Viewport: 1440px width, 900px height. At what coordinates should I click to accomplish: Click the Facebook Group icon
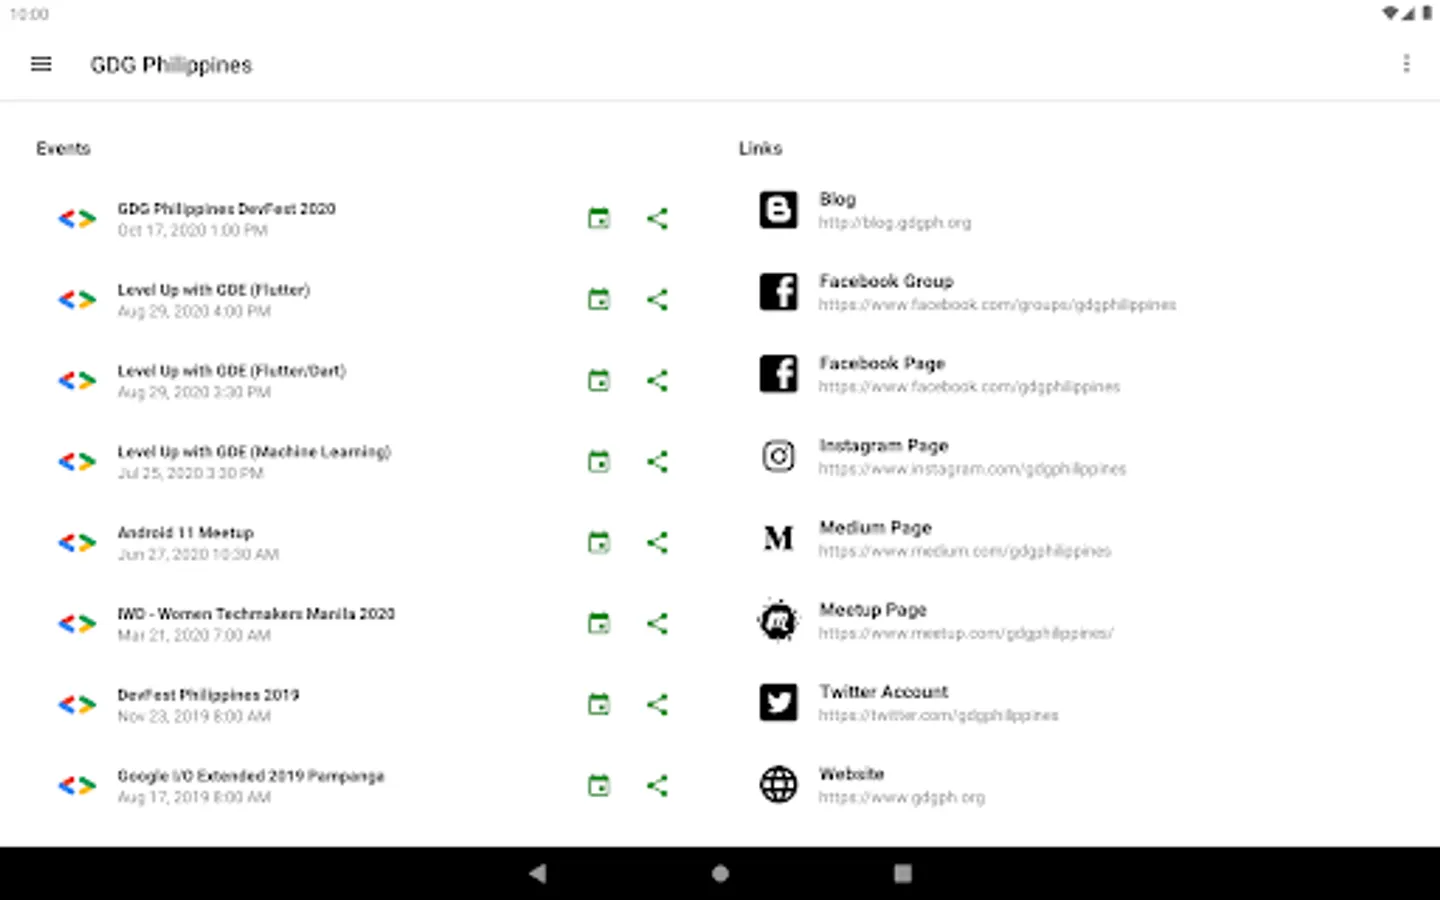point(778,292)
